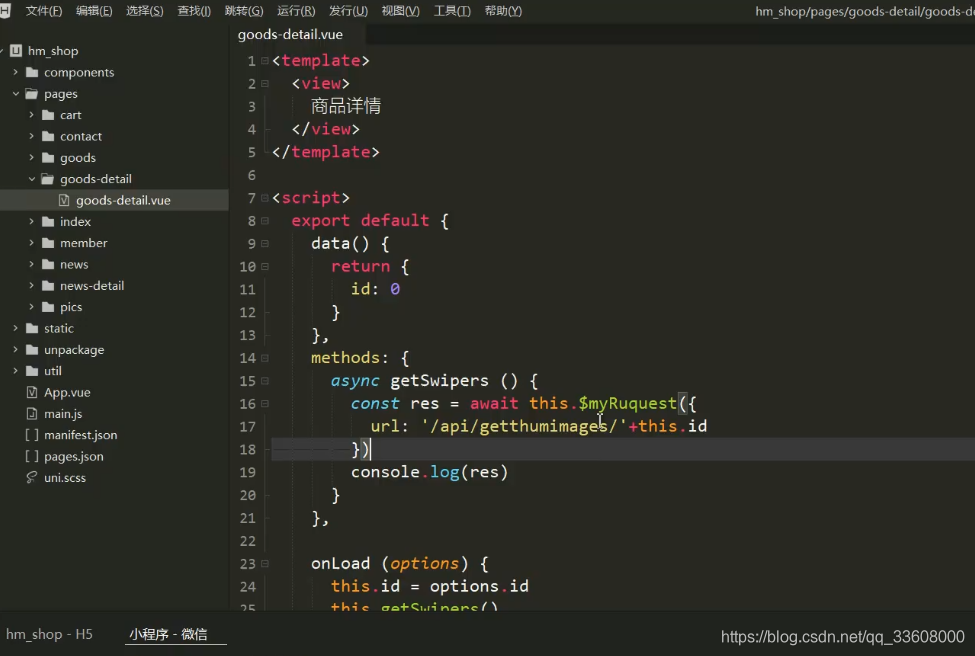Click the pages open-folder icon
This screenshot has width=975, height=656.
(x=32, y=93)
